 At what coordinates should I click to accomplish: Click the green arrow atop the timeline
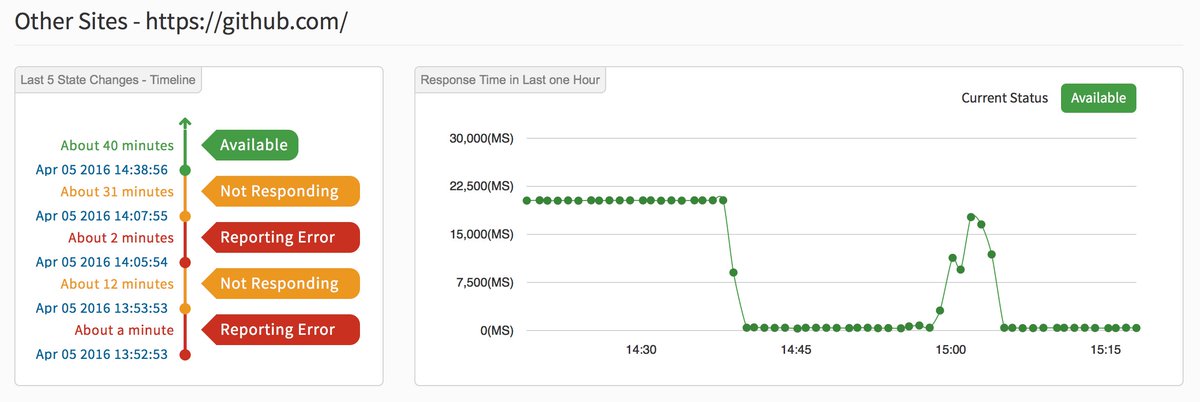185,123
